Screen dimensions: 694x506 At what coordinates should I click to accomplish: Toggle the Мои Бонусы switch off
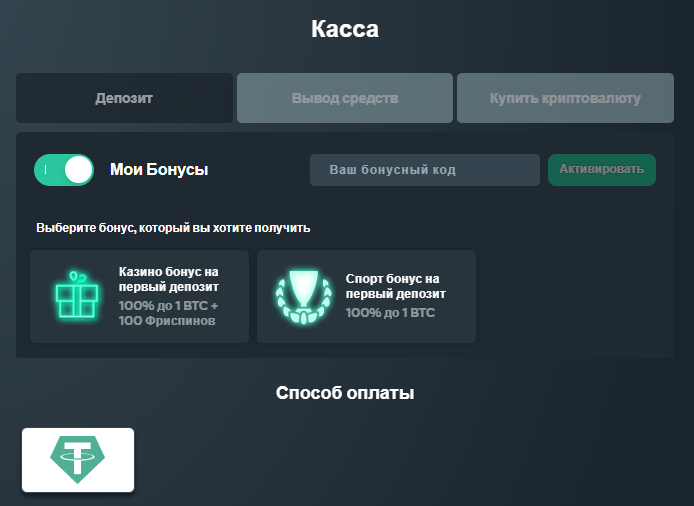coord(64,170)
